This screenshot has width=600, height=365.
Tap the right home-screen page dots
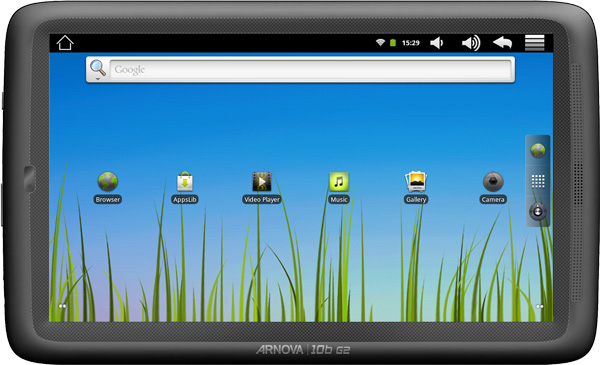pyautogui.click(x=540, y=306)
